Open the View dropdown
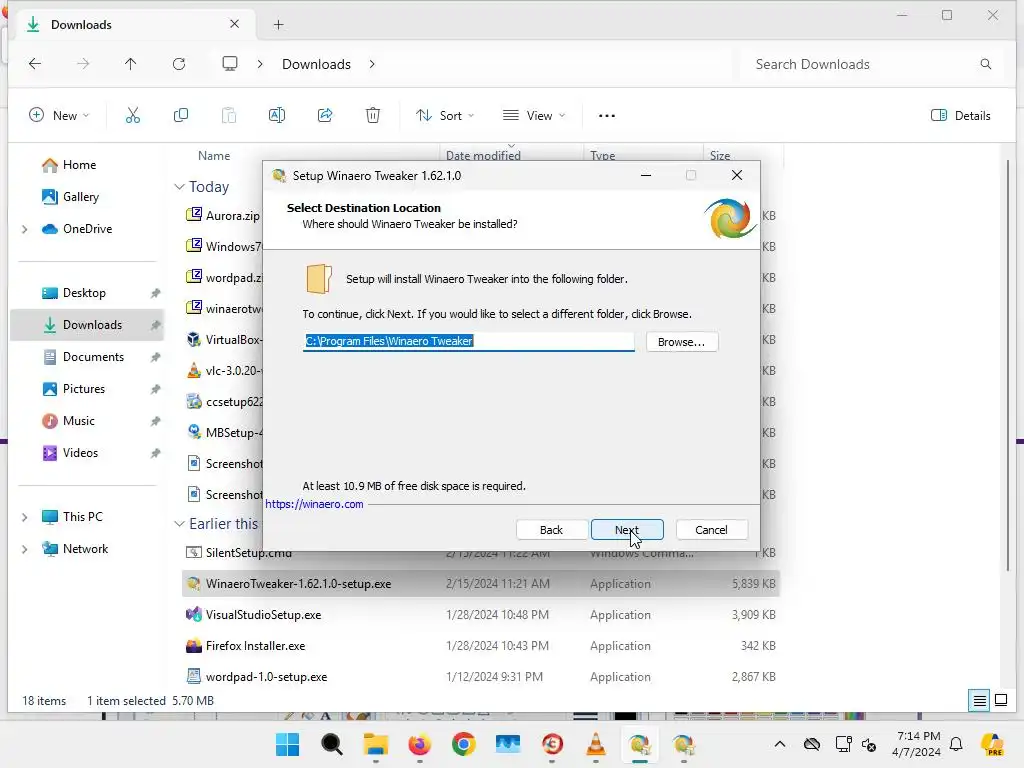The height and width of the screenshot is (768, 1024). point(534,116)
